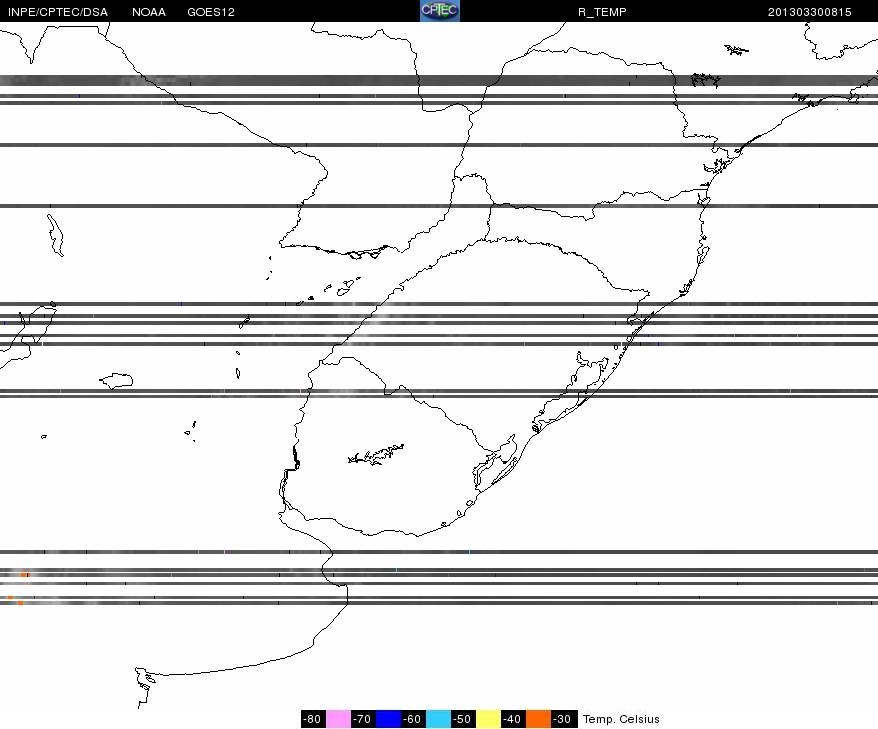
Task: Click the yellow legend color swatch
Action: click(488, 719)
